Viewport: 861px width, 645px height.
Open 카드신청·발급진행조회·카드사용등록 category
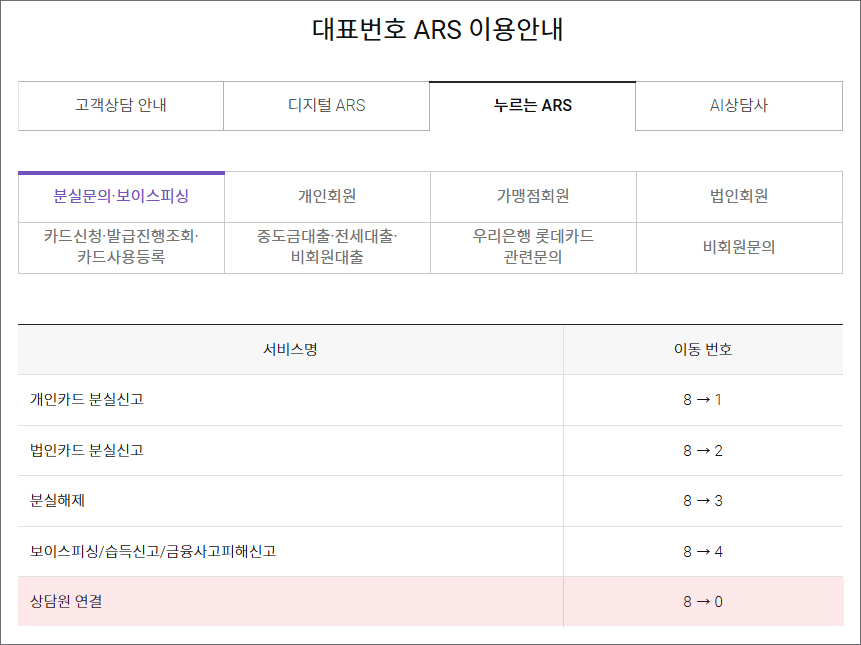[x=121, y=247]
